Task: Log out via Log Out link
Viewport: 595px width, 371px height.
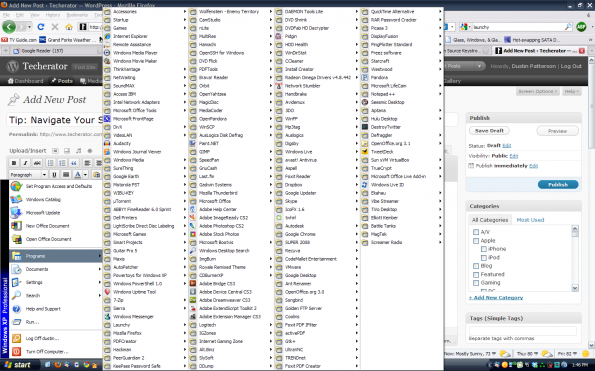Action: (571, 66)
